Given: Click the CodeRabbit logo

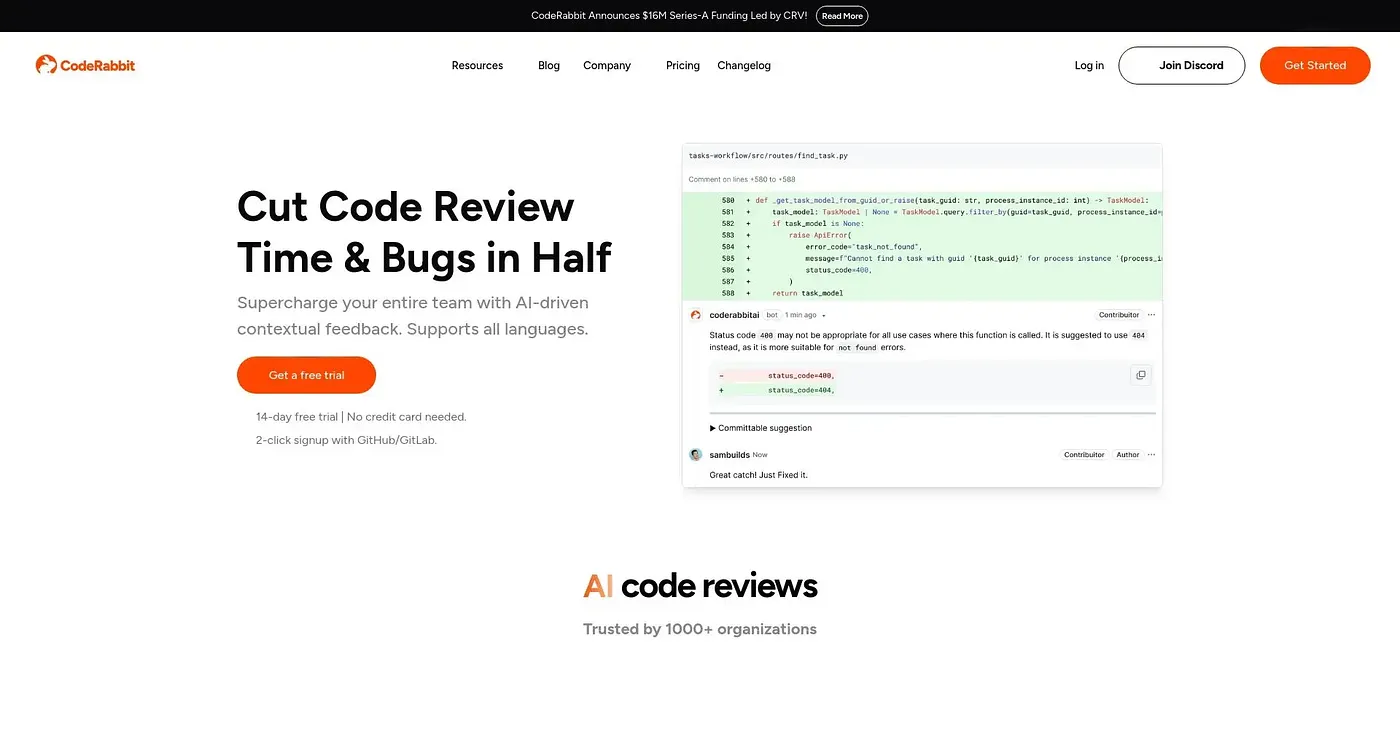Looking at the screenshot, I should tap(85, 65).
